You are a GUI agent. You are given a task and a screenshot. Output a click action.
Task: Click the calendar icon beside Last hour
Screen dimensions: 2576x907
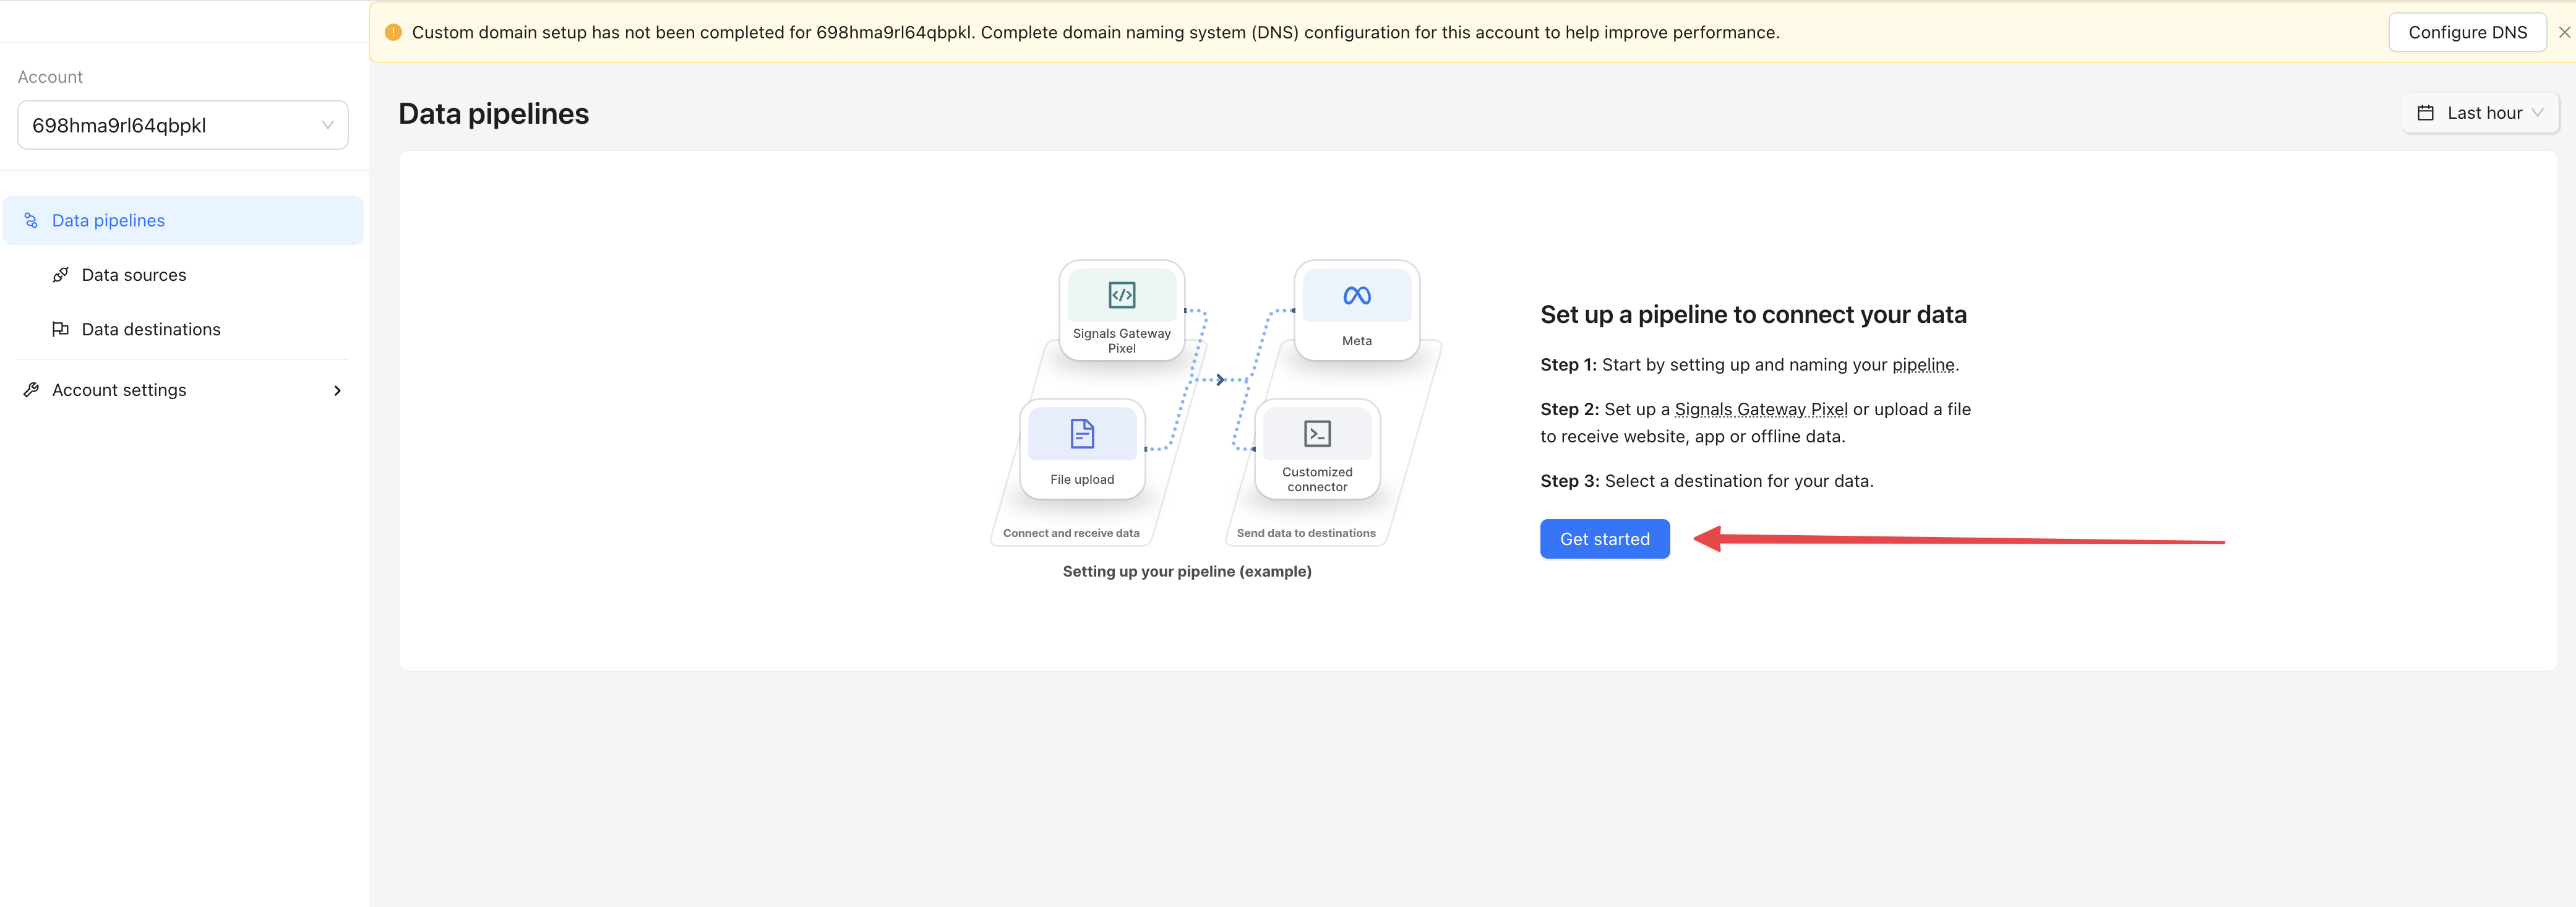[x=2425, y=113]
